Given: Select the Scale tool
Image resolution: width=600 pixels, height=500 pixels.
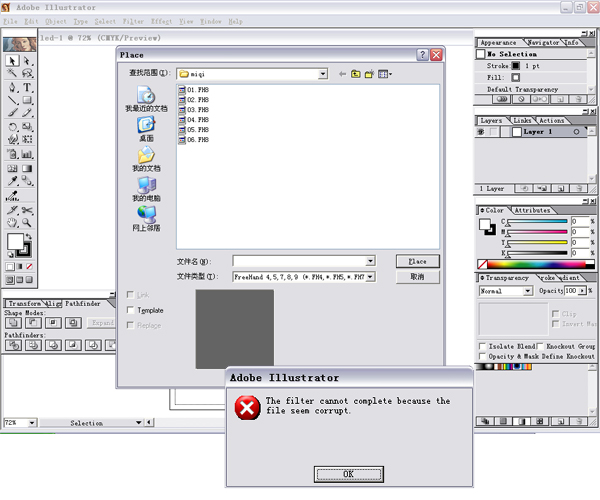Looking at the screenshot, I should [x=27, y=127].
